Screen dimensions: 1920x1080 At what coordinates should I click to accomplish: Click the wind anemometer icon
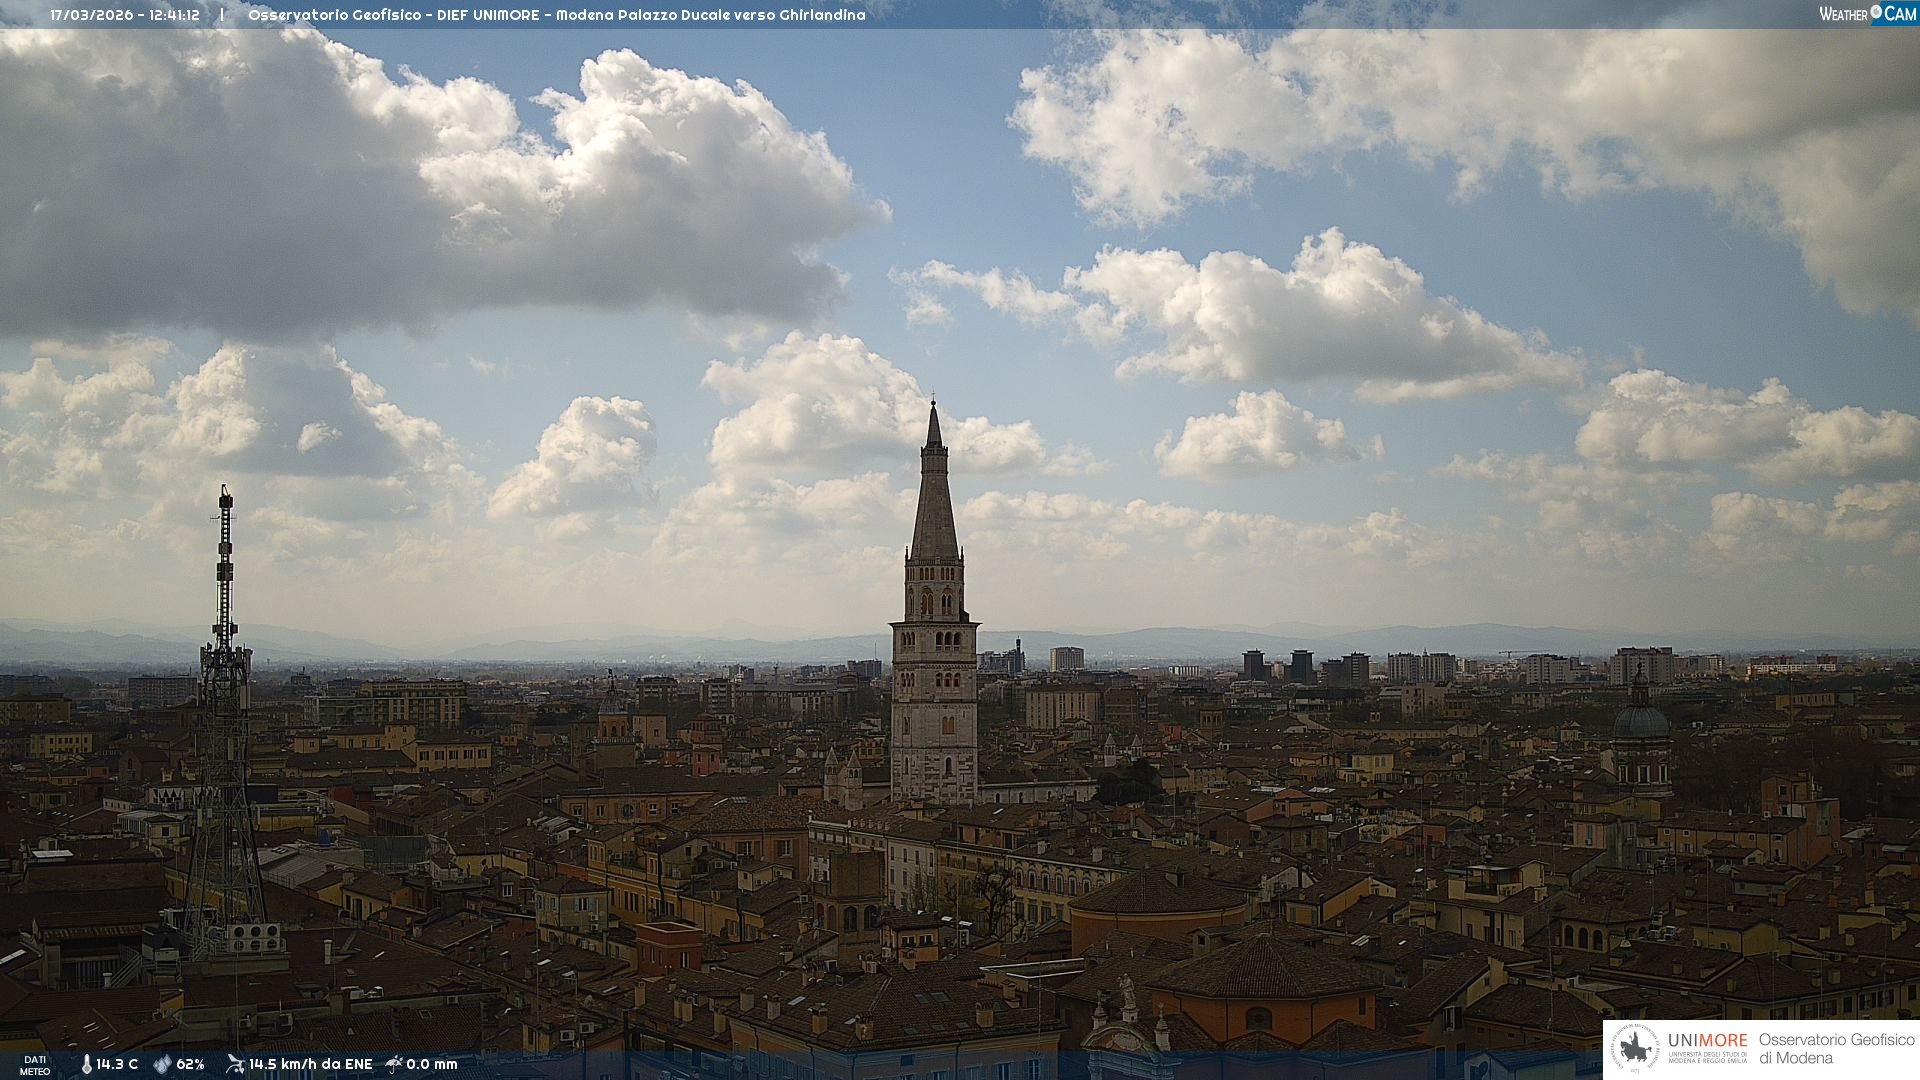point(235,1064)
